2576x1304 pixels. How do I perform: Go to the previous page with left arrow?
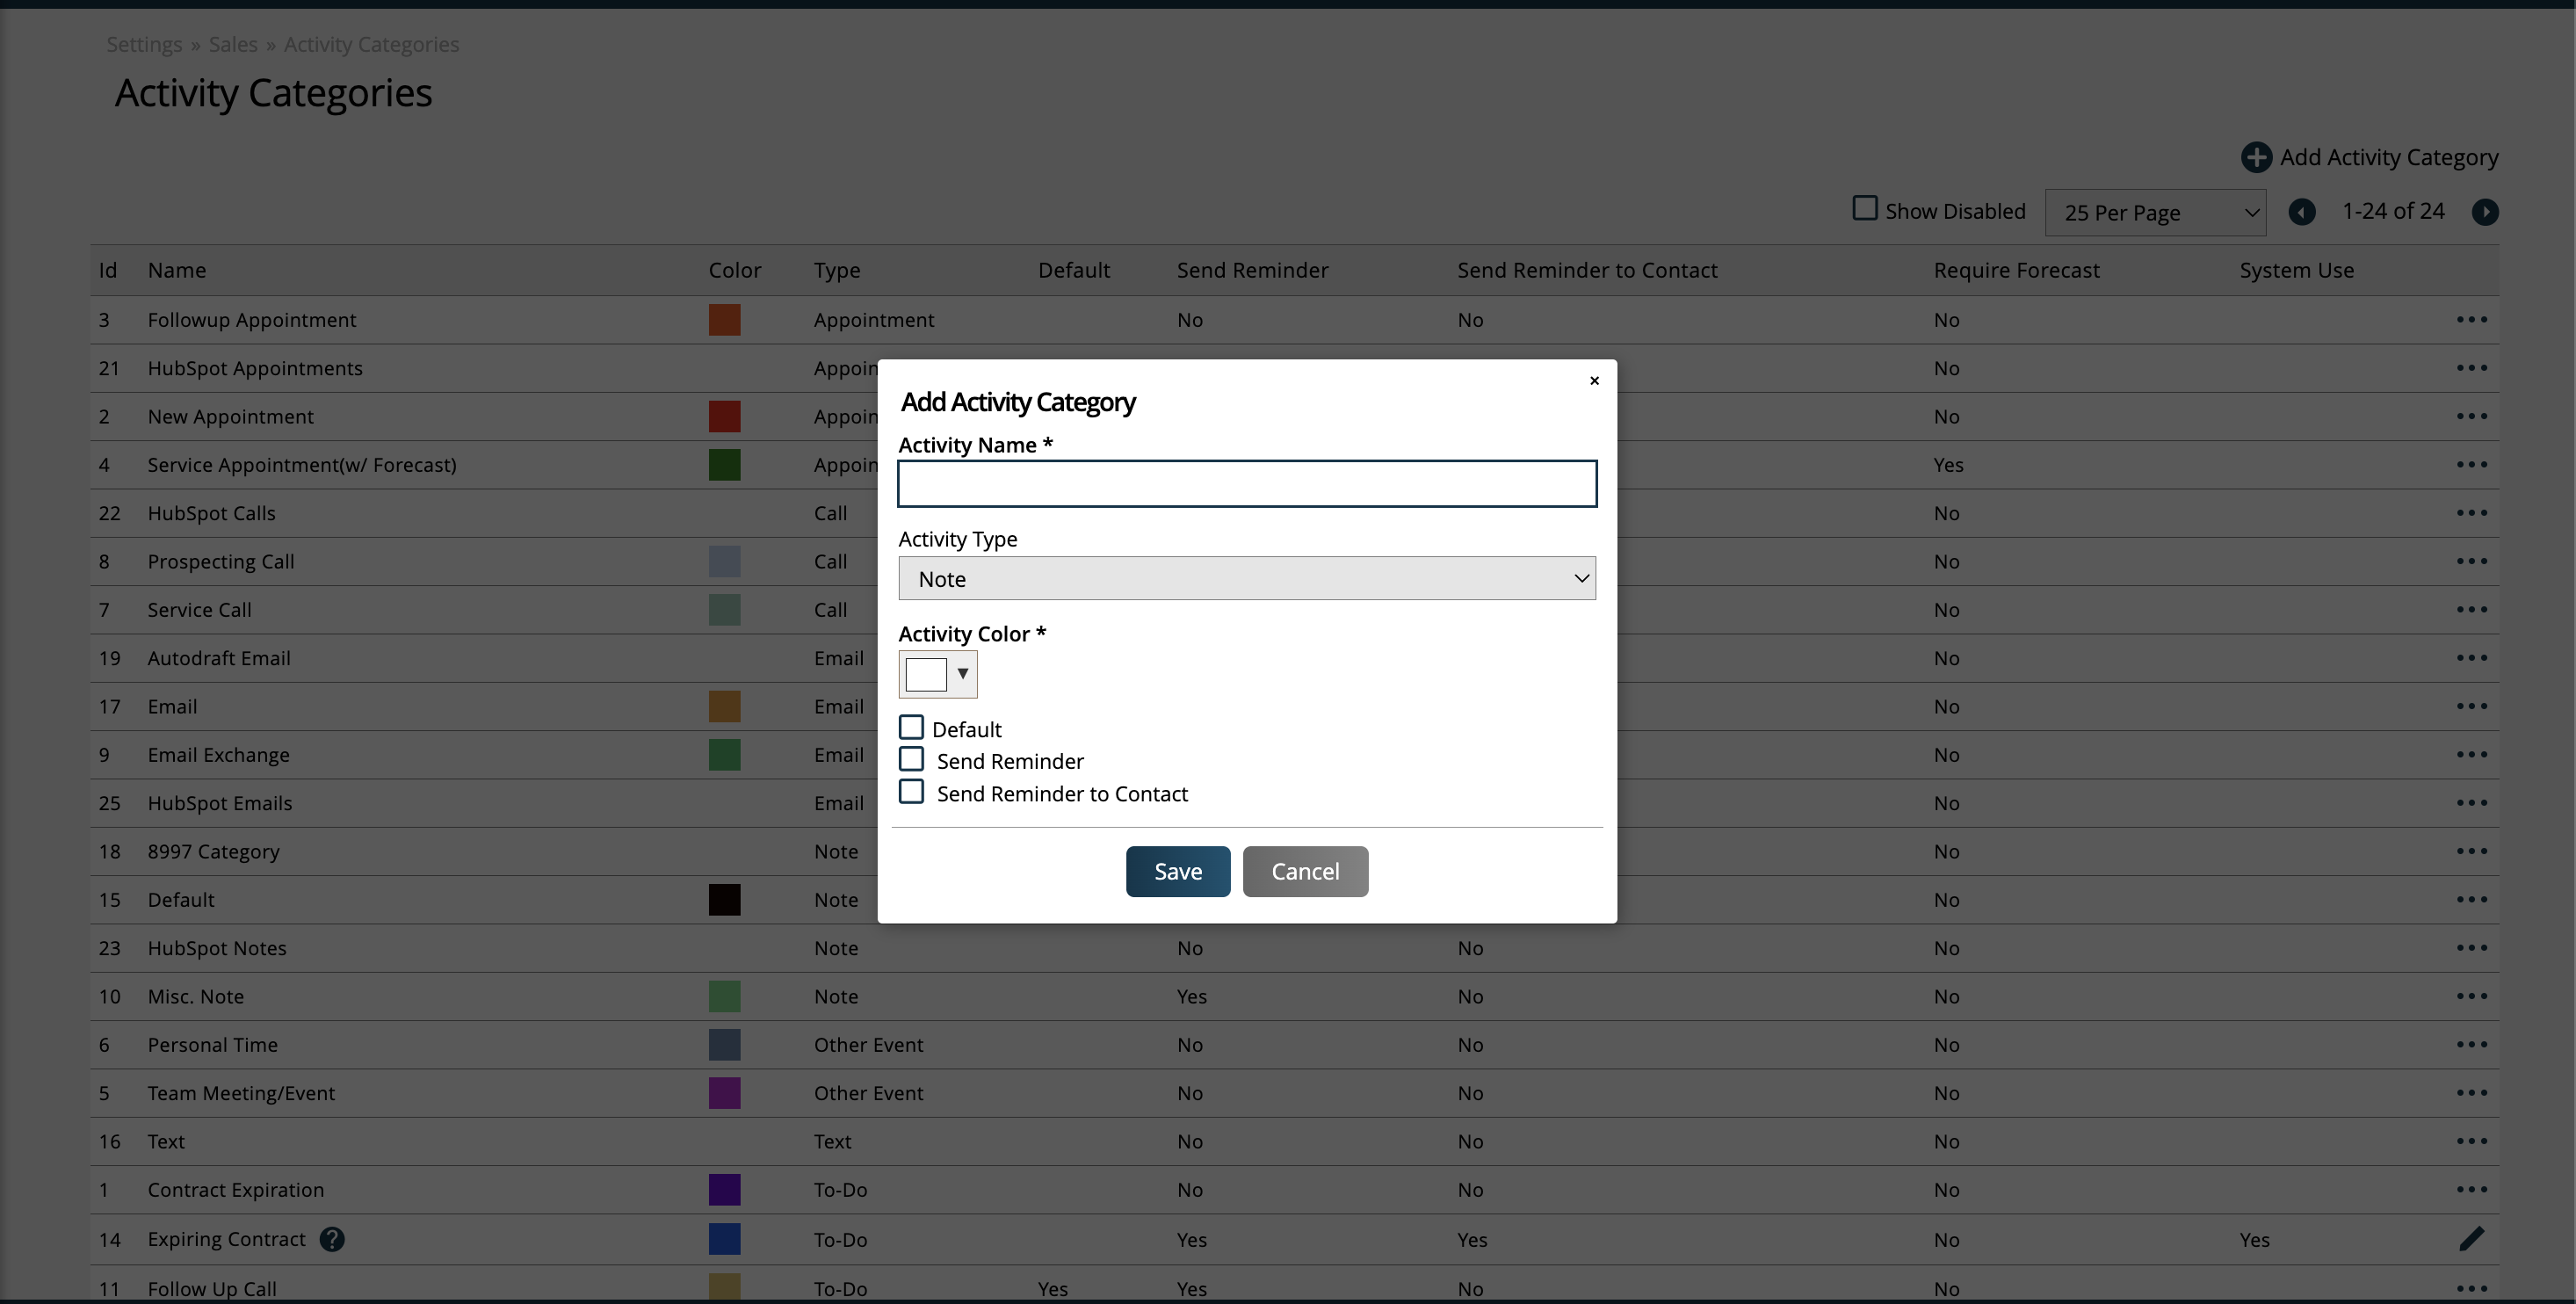click(2301, 212)
